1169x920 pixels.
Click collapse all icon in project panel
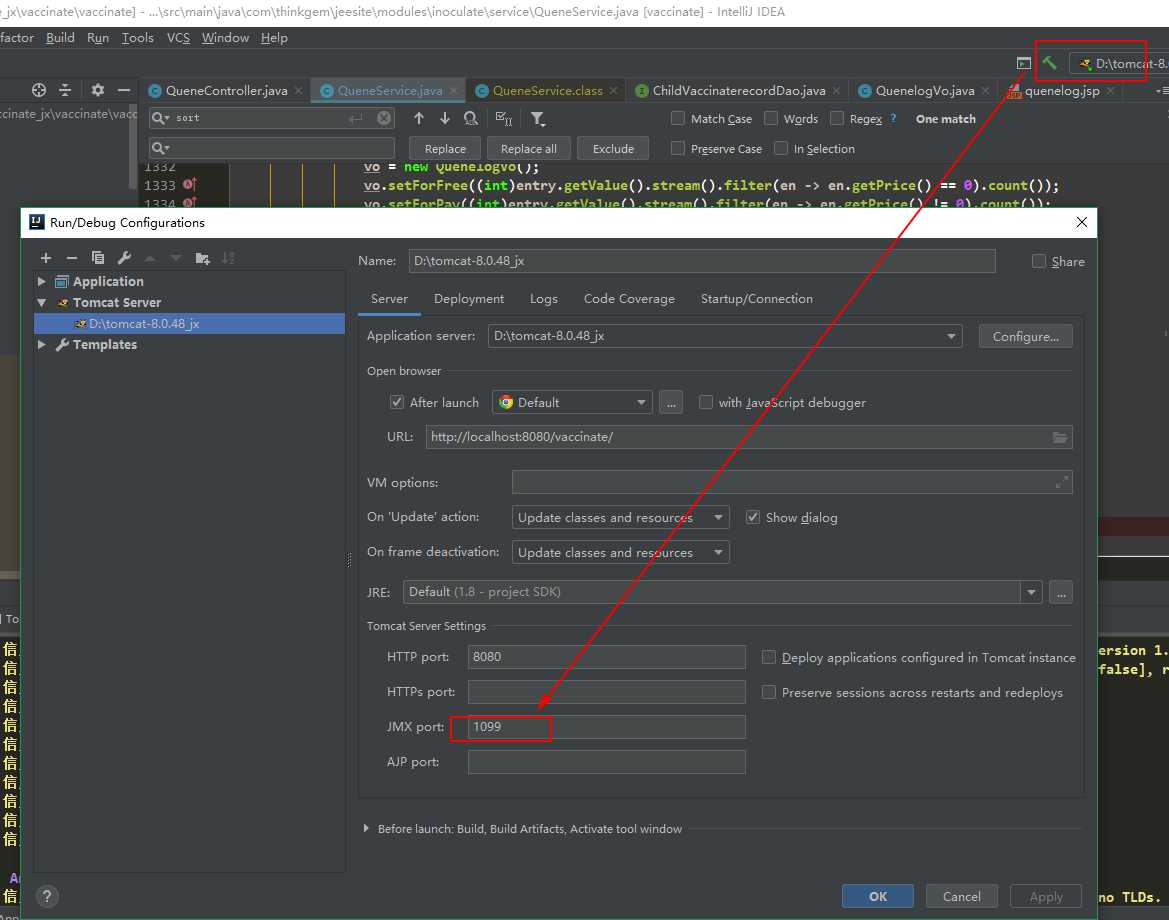[65, 90]
